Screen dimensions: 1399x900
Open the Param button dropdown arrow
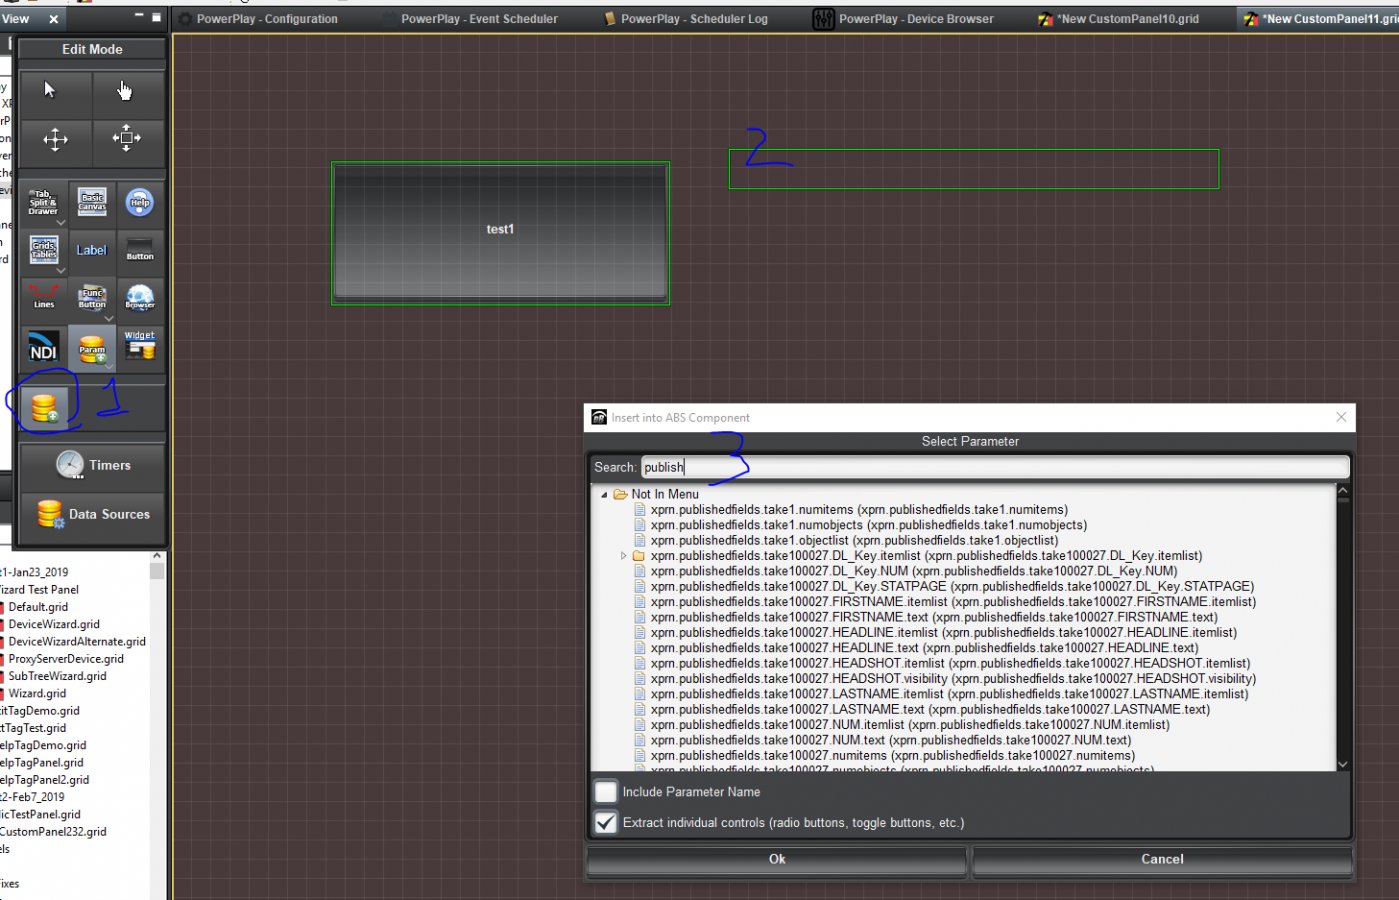tap(109, 366)
